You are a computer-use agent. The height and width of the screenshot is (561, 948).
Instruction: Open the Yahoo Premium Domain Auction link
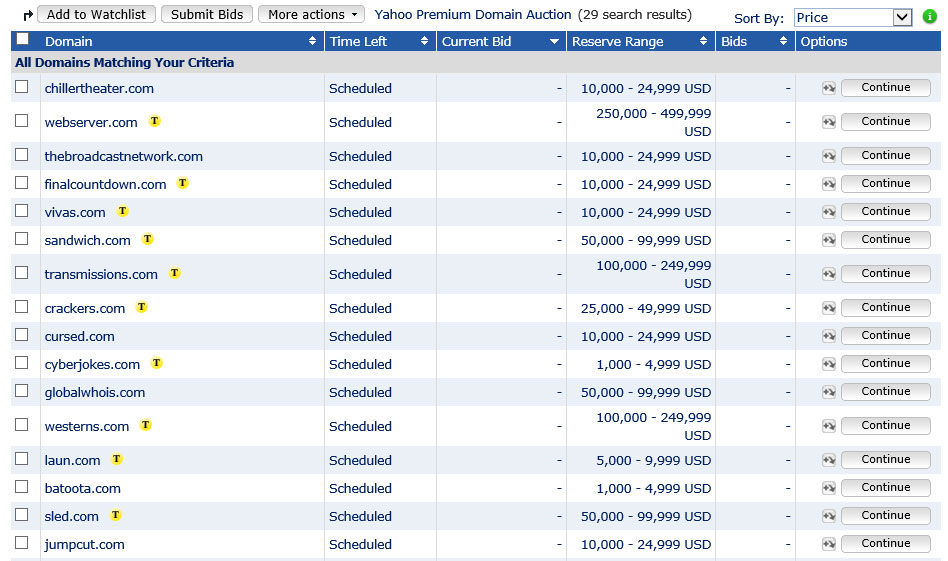click(x=473, y=15)
